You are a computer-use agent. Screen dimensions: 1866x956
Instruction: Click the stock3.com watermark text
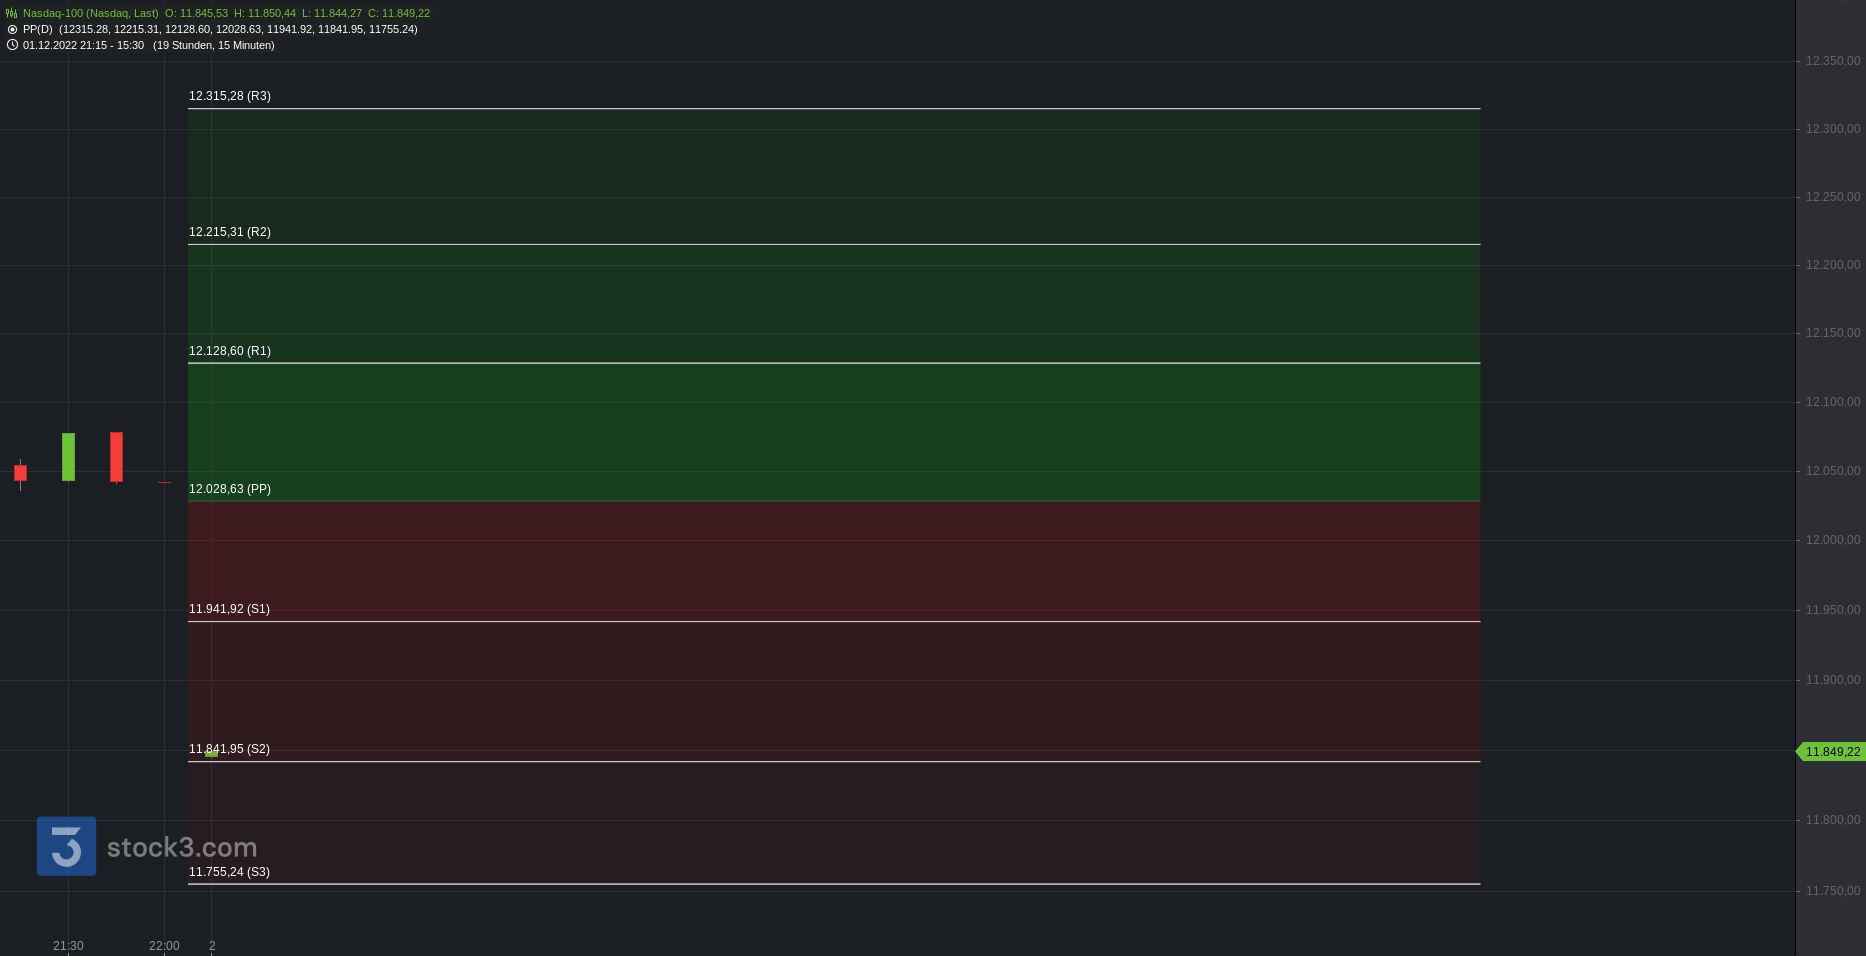click(182, 847)
